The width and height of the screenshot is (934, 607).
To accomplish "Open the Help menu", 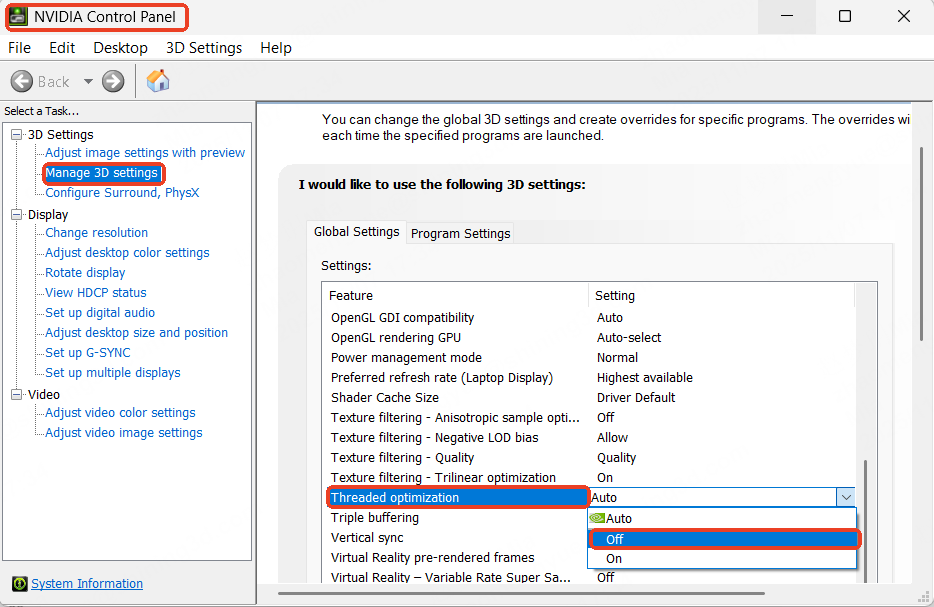I will [276, 48].
